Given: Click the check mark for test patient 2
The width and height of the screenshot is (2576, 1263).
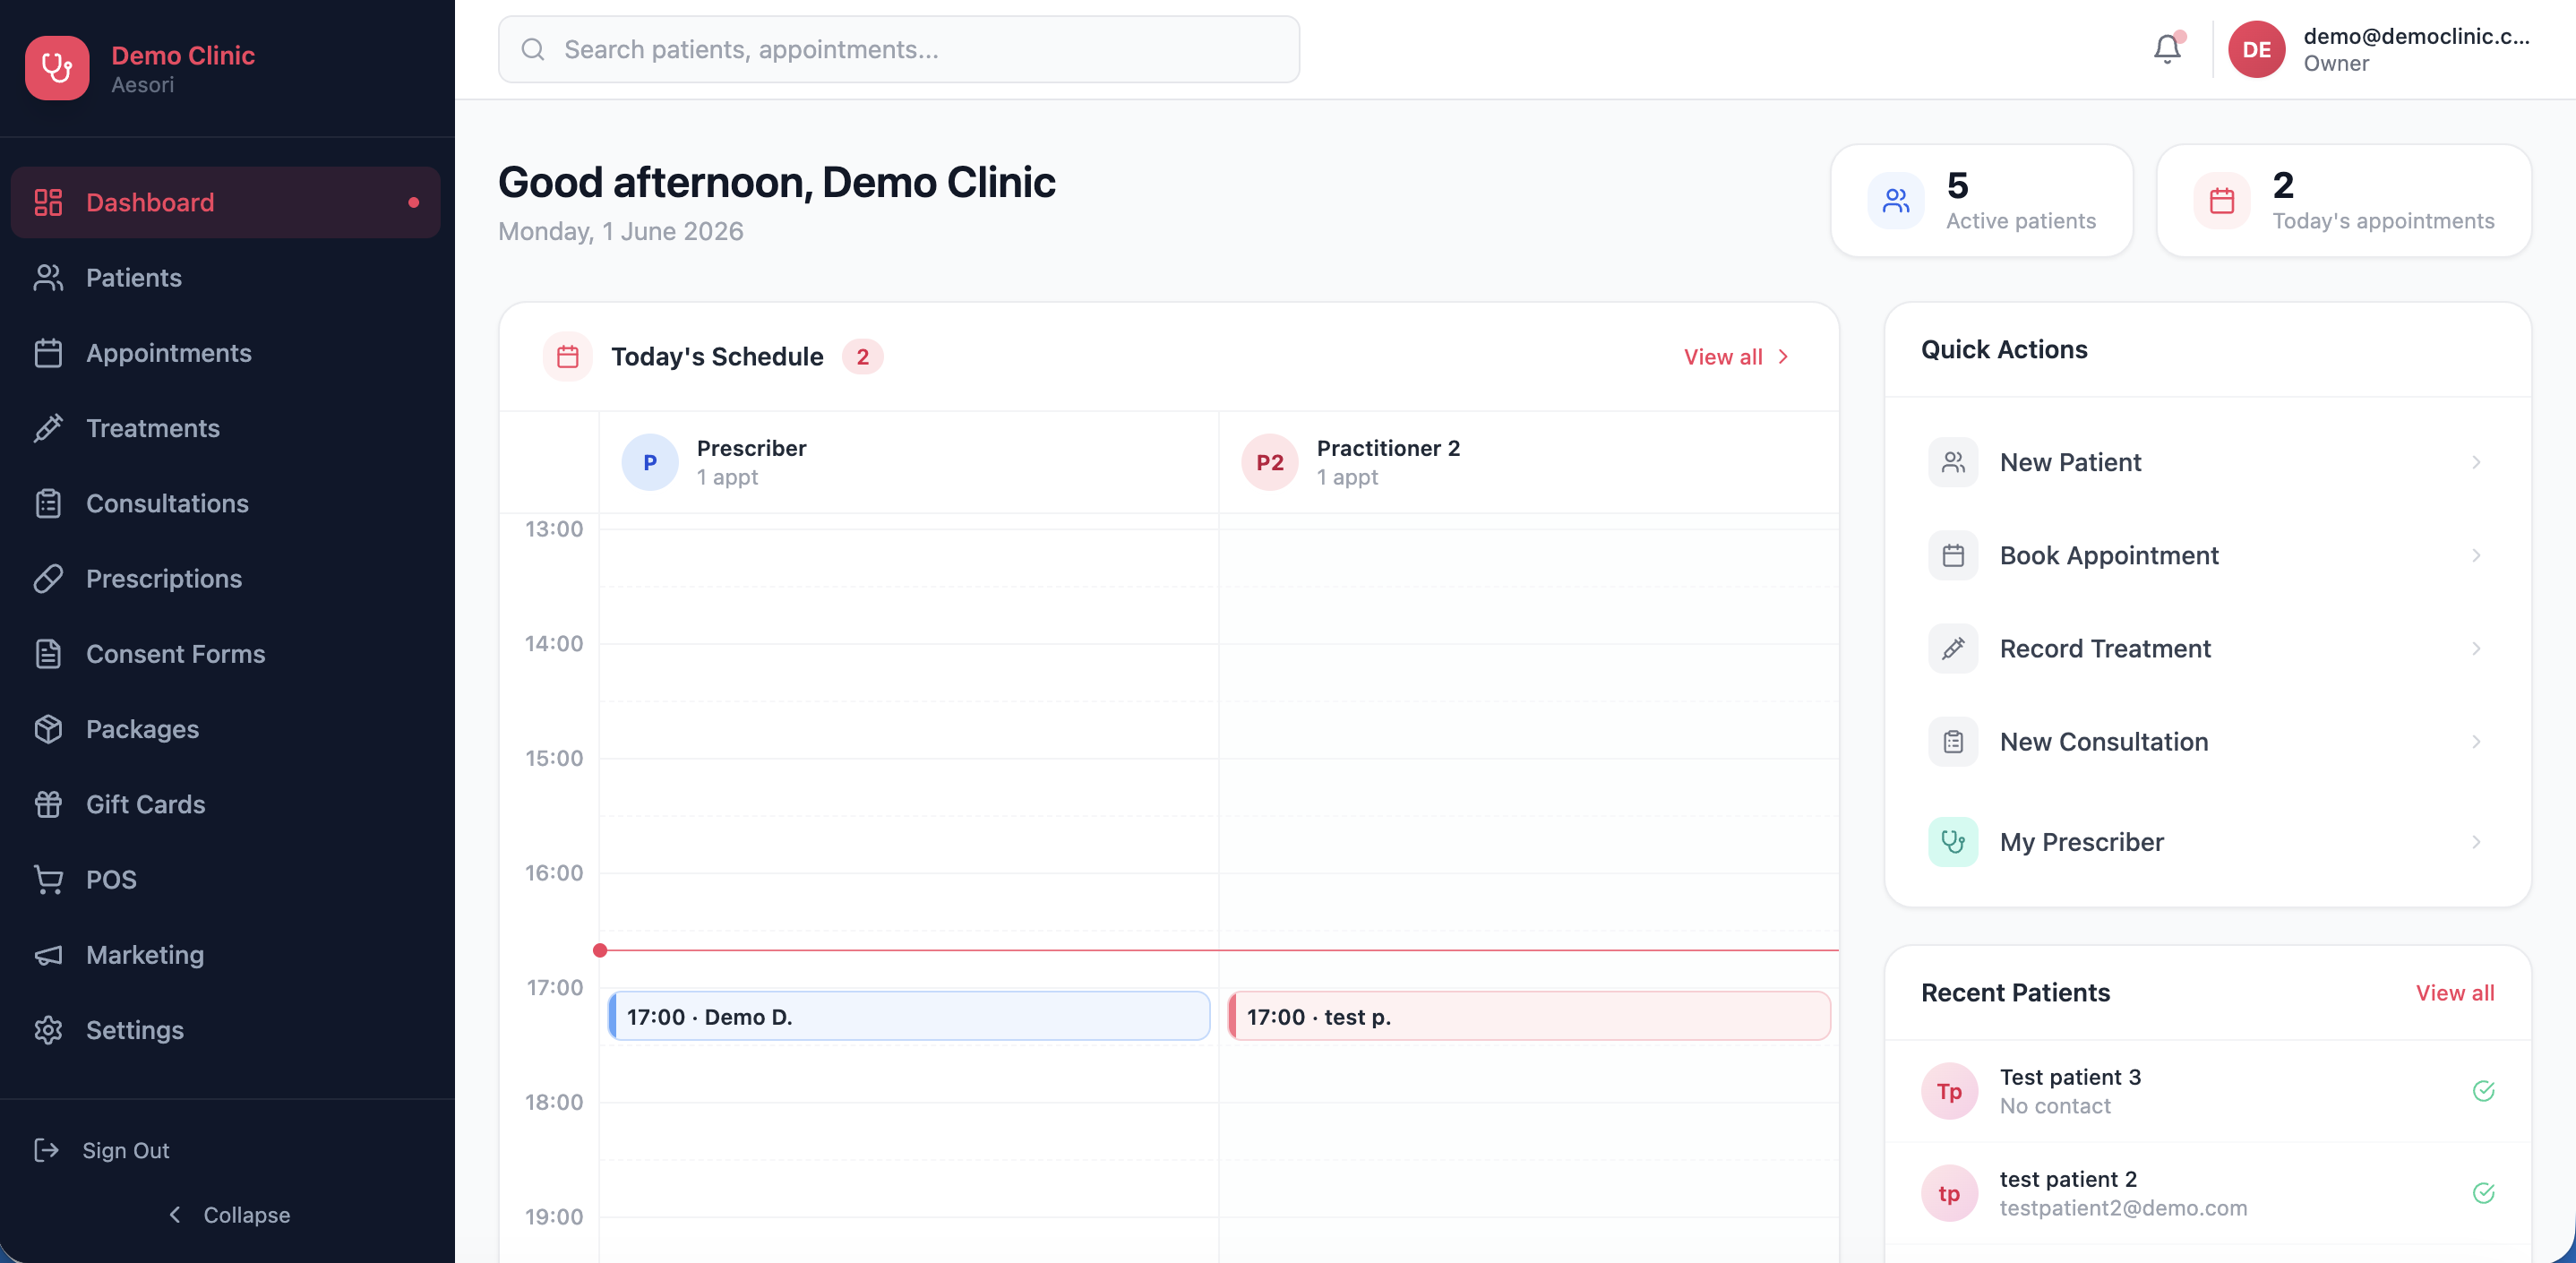Looking at the screenshot, I should [2483, 1193].
